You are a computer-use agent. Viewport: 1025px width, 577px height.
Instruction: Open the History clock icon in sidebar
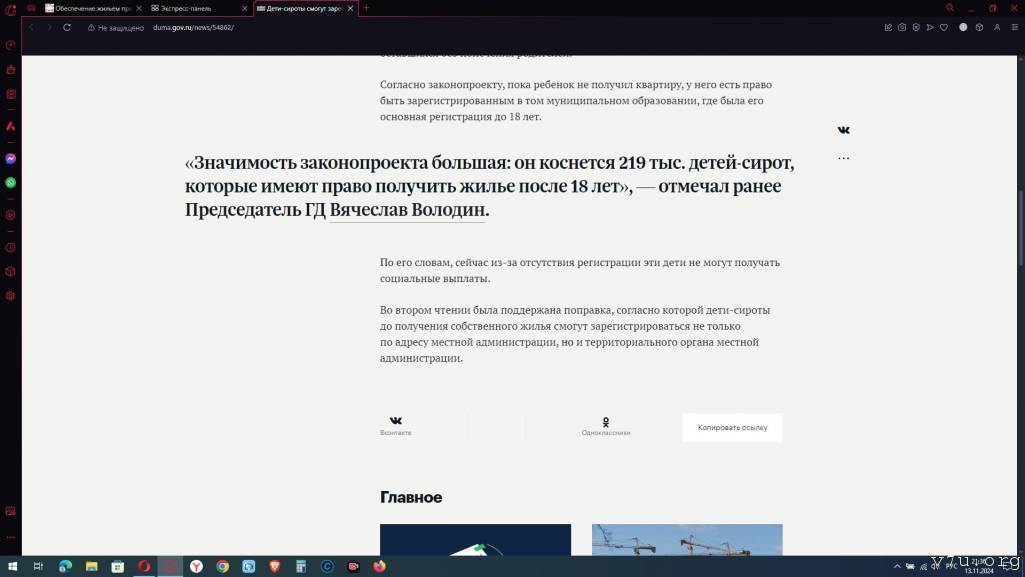point(10,247)
